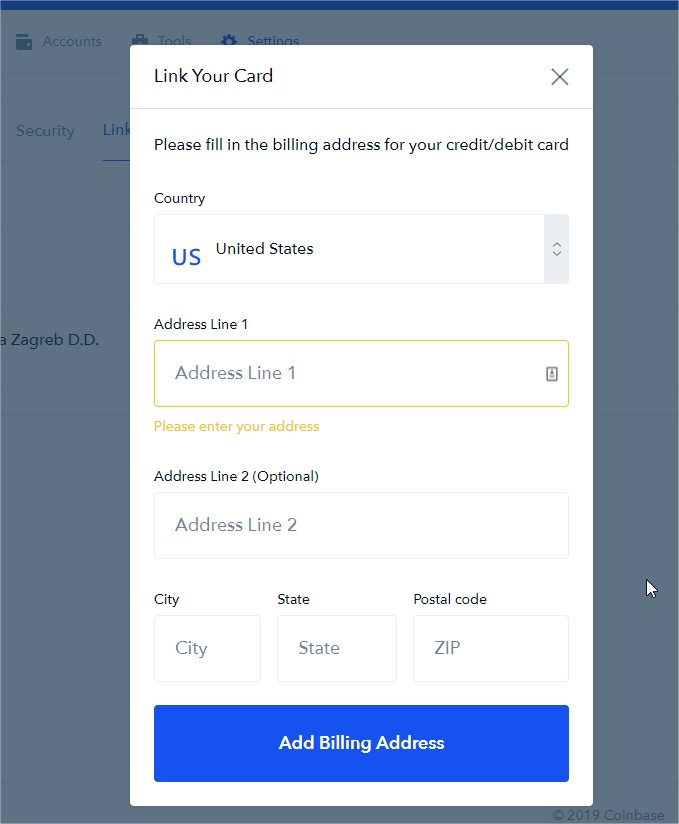The height and width of the screenshot is (824, 679).
Task: Switch to the Security tab
Action: [45, 130]
